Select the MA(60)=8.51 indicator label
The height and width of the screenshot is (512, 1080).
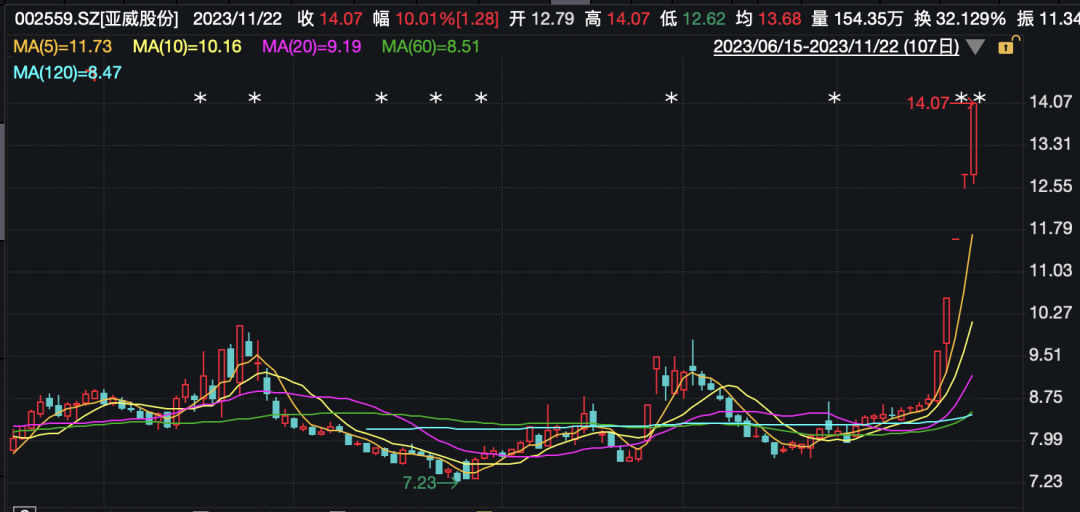(x=430, y=47)
